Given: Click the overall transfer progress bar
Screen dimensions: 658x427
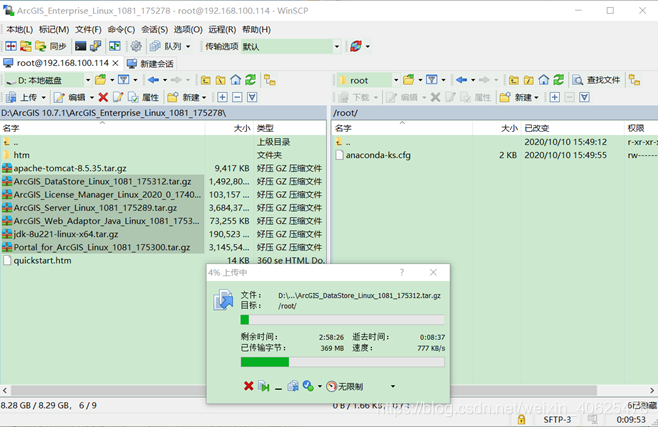Looking at the screenshot, I should point(342,362).
